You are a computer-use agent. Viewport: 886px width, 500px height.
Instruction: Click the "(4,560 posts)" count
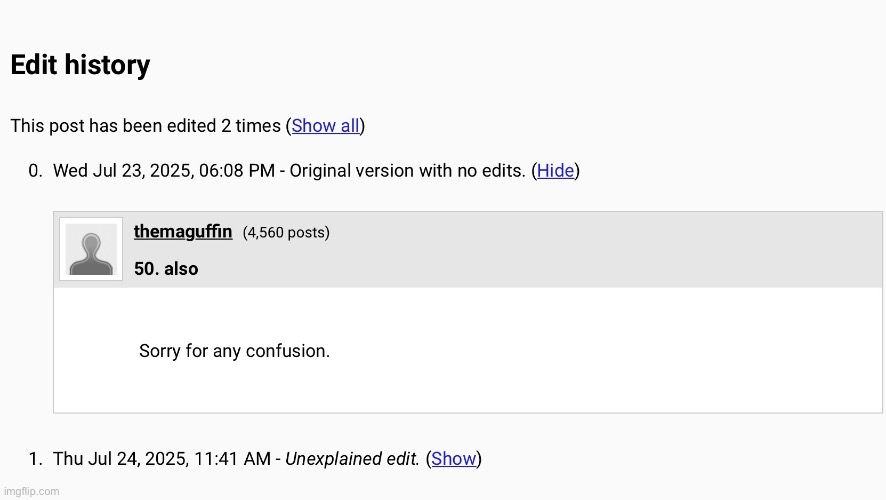coord(286,232)
